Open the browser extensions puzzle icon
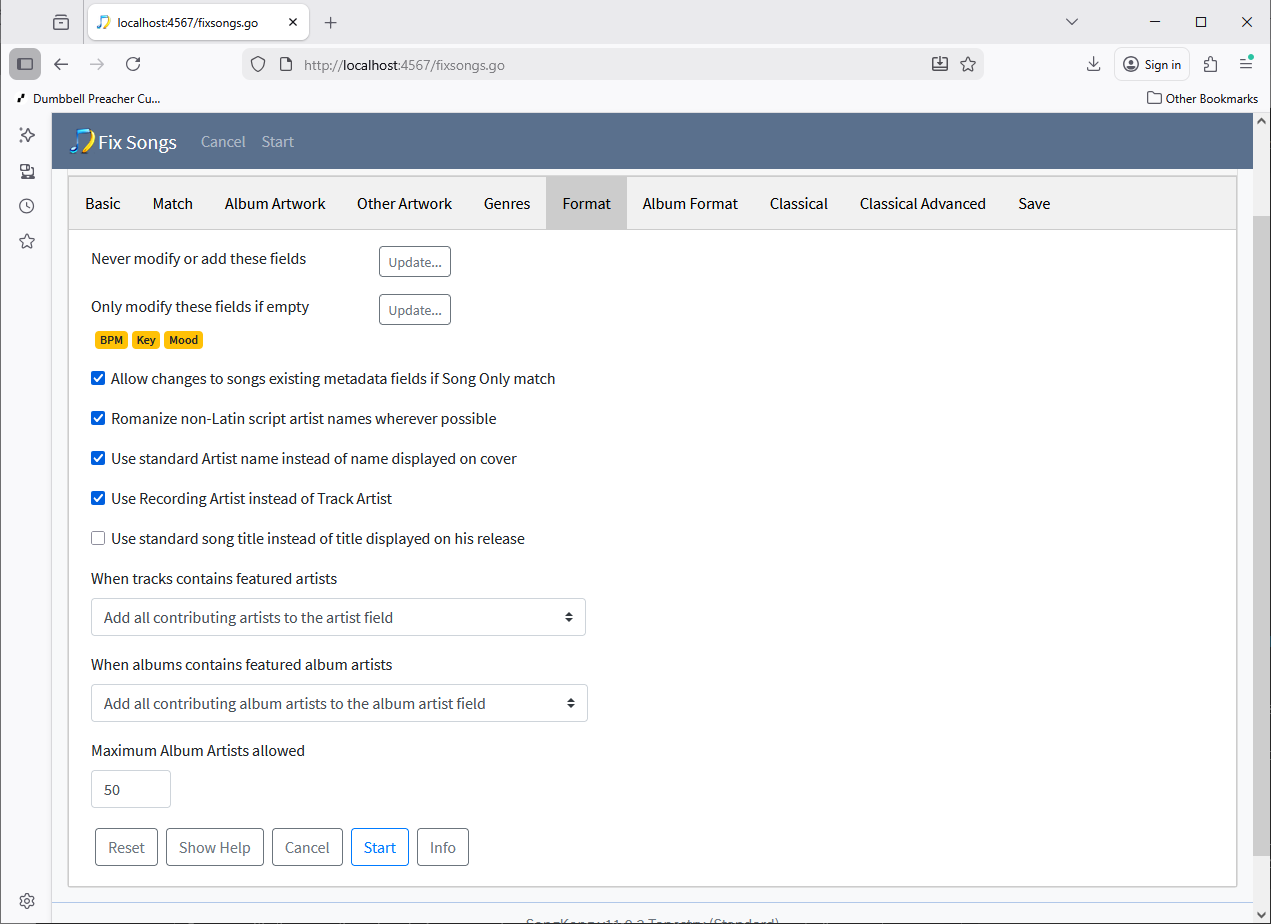The height and width of the screenshot is (924, 1271). click(1211, 64)
